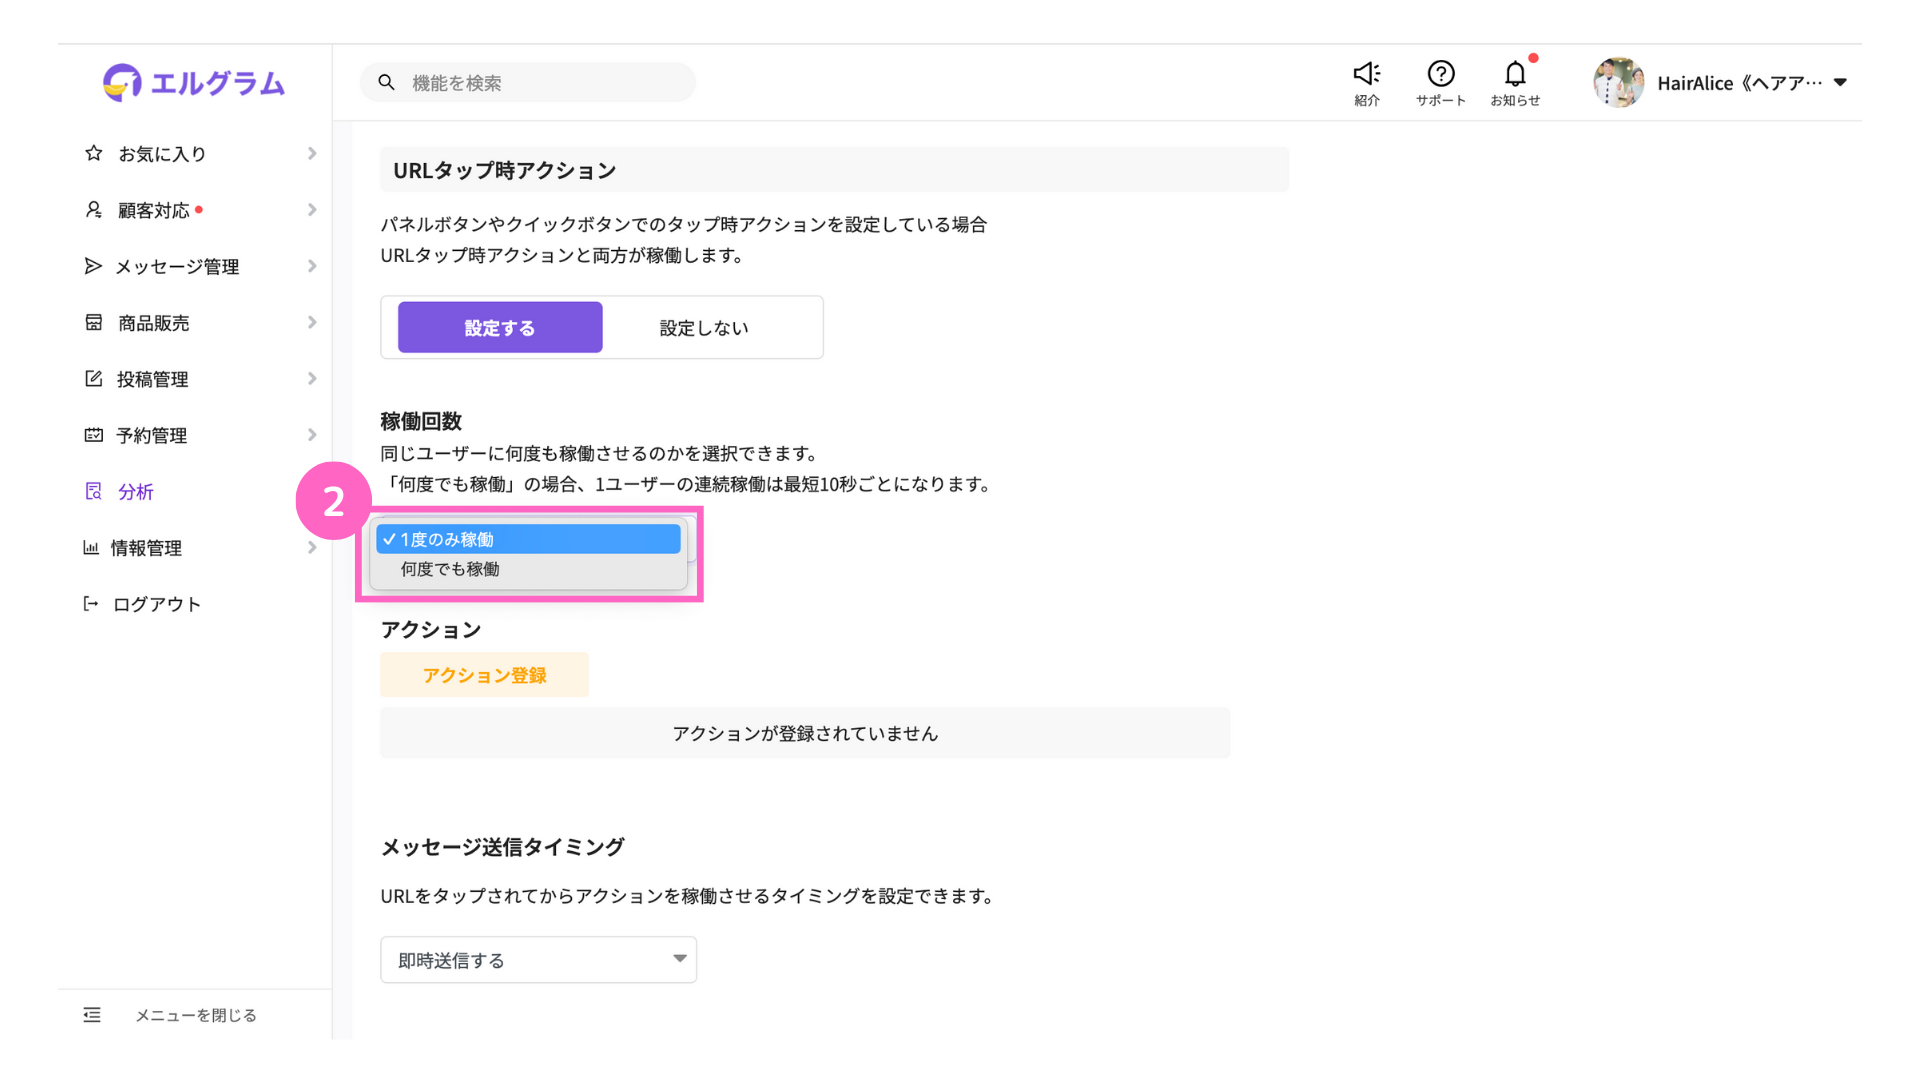Click the ログアウト logout icon

click(x=91, y=604)
